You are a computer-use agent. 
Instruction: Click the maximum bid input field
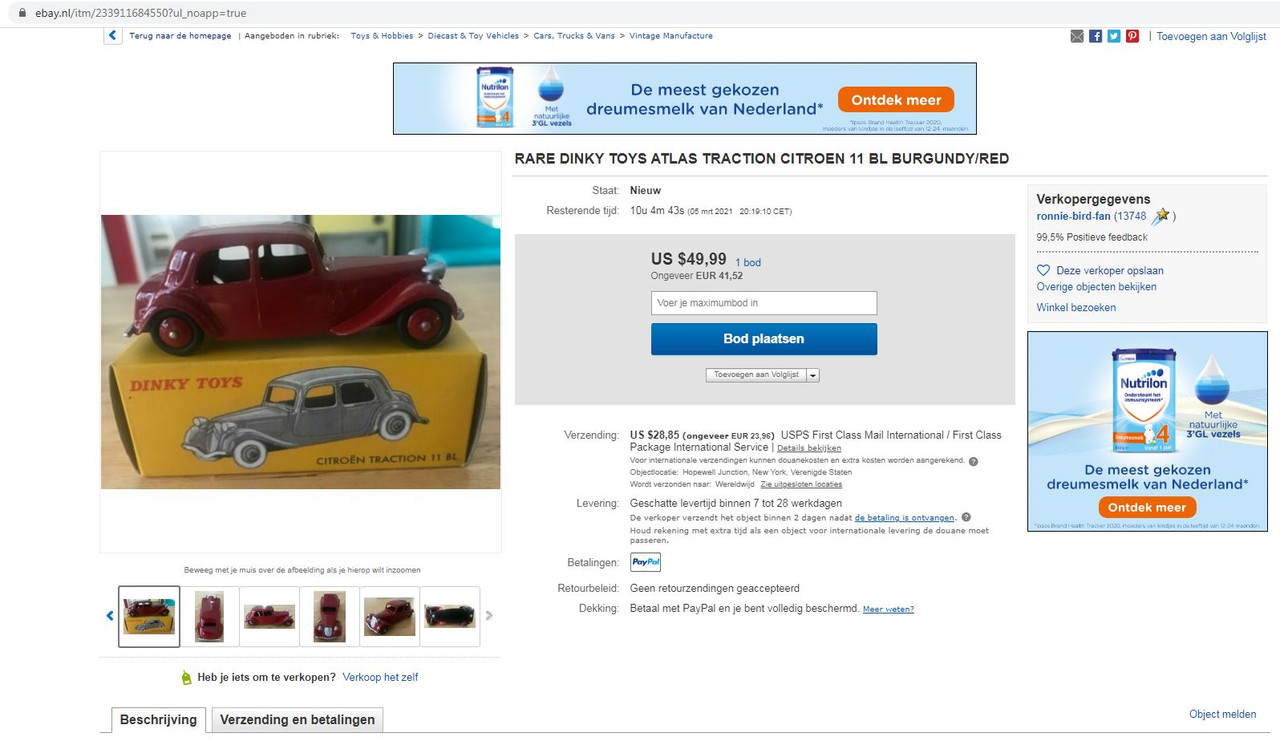coord(764,303)
